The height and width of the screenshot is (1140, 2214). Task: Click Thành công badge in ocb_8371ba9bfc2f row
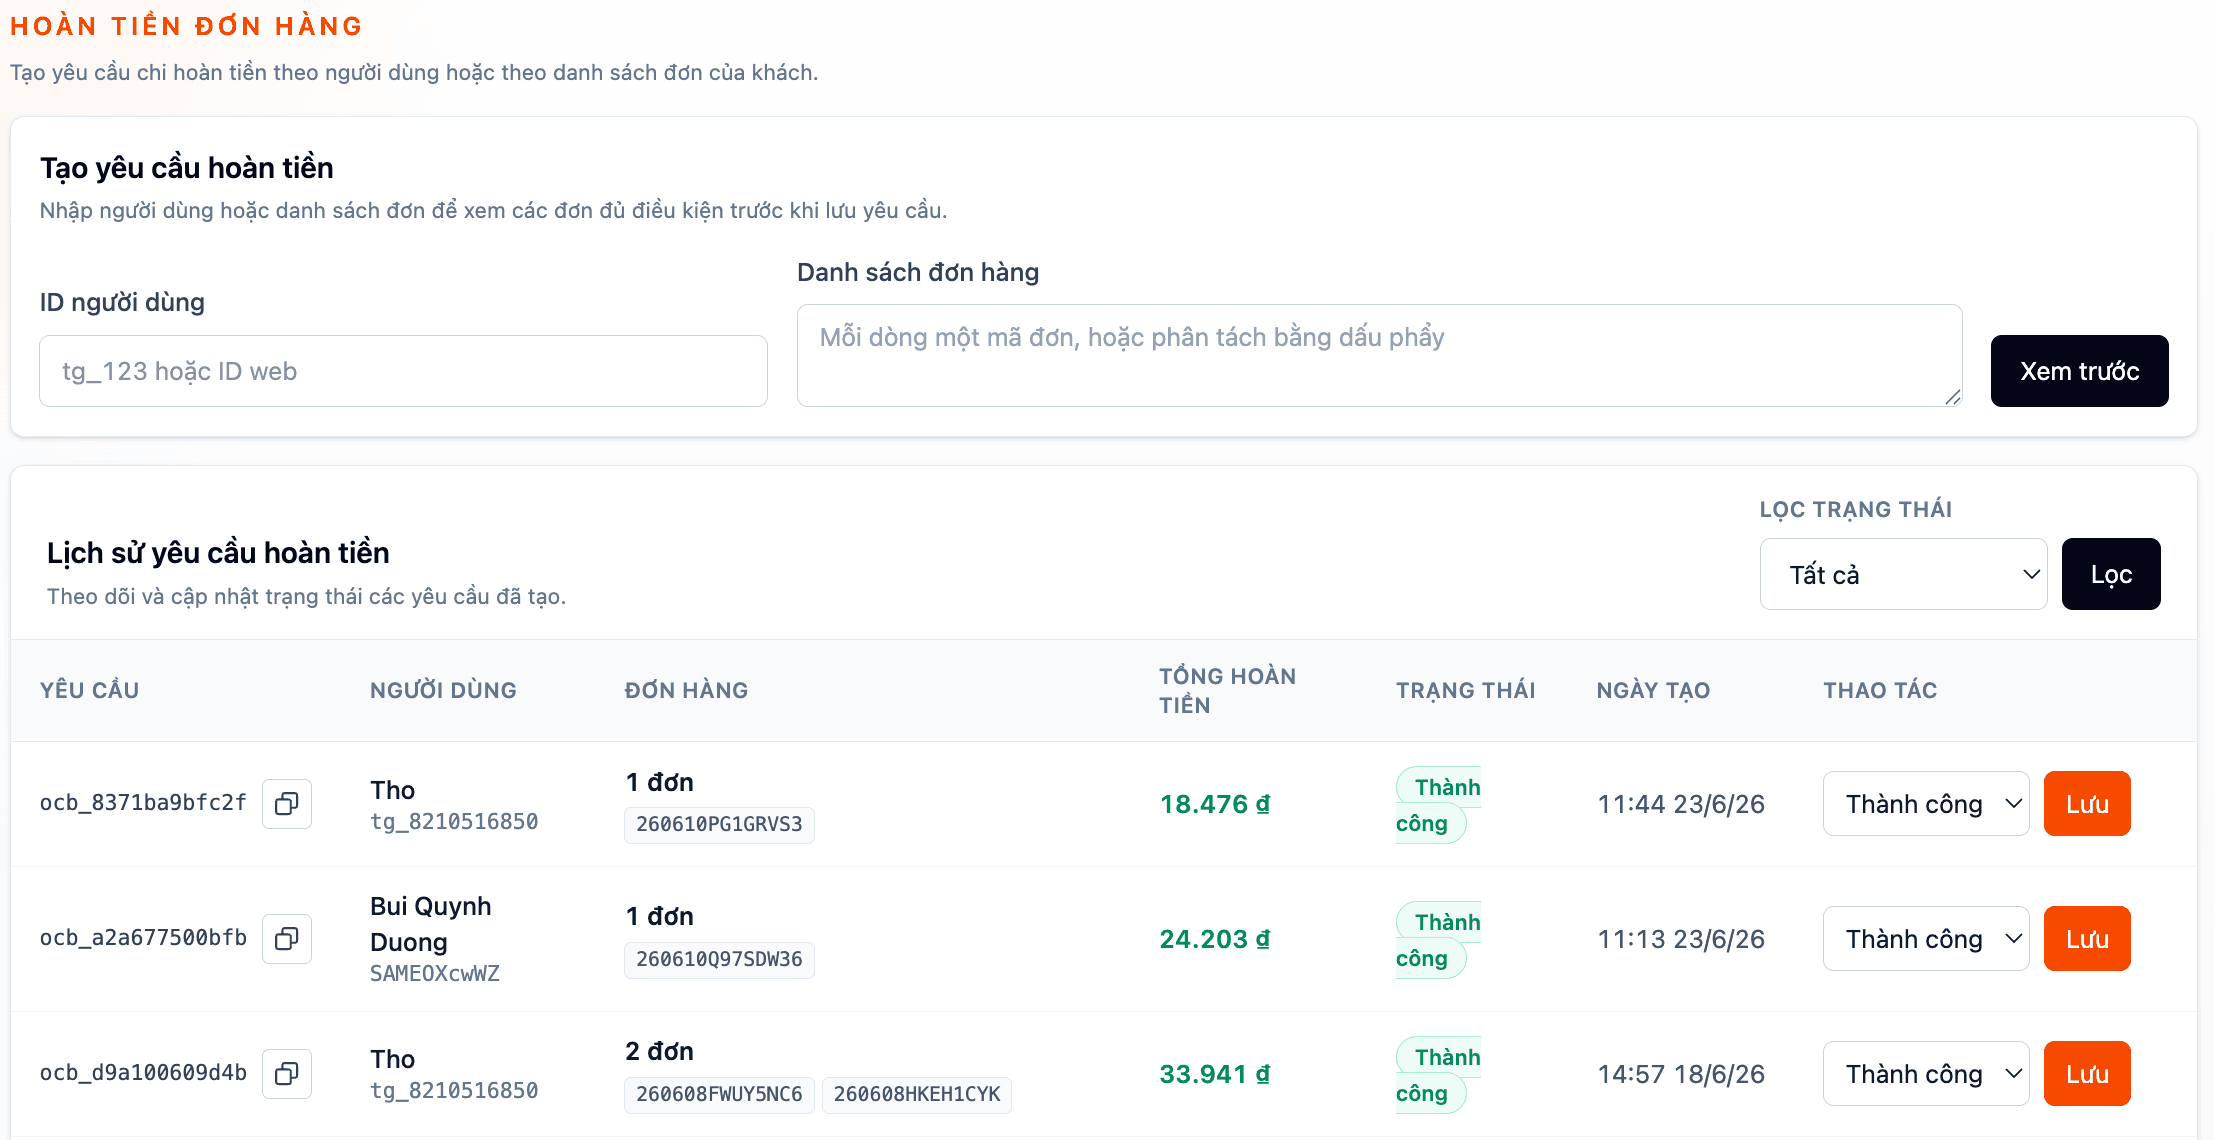point(1438,805)
